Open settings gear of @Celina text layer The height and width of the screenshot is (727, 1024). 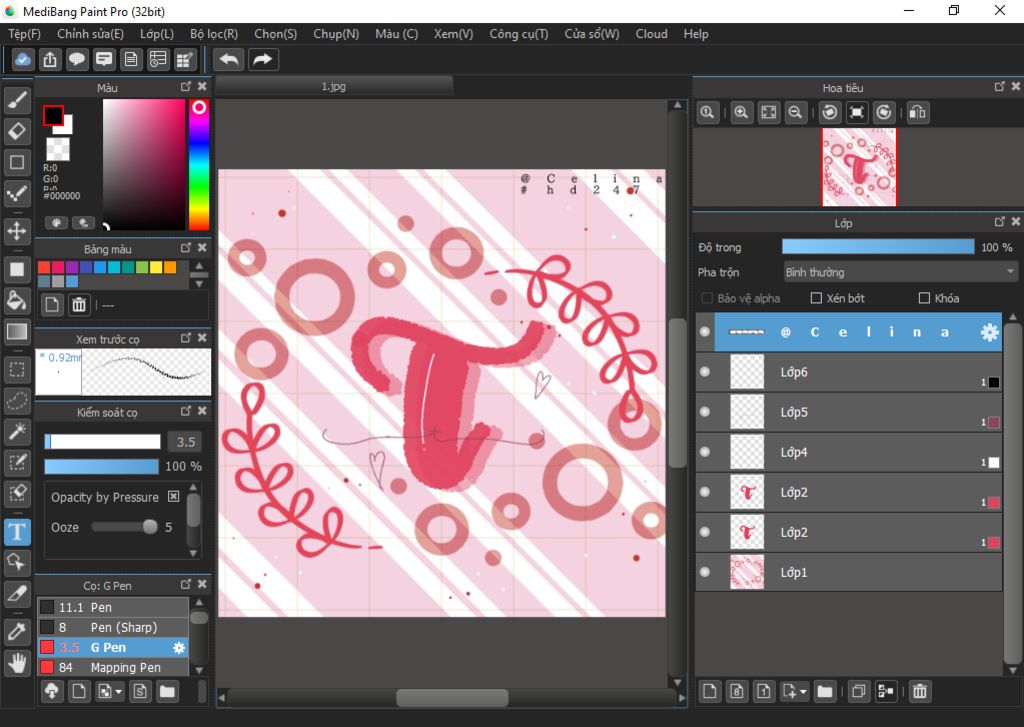(989, 332)
